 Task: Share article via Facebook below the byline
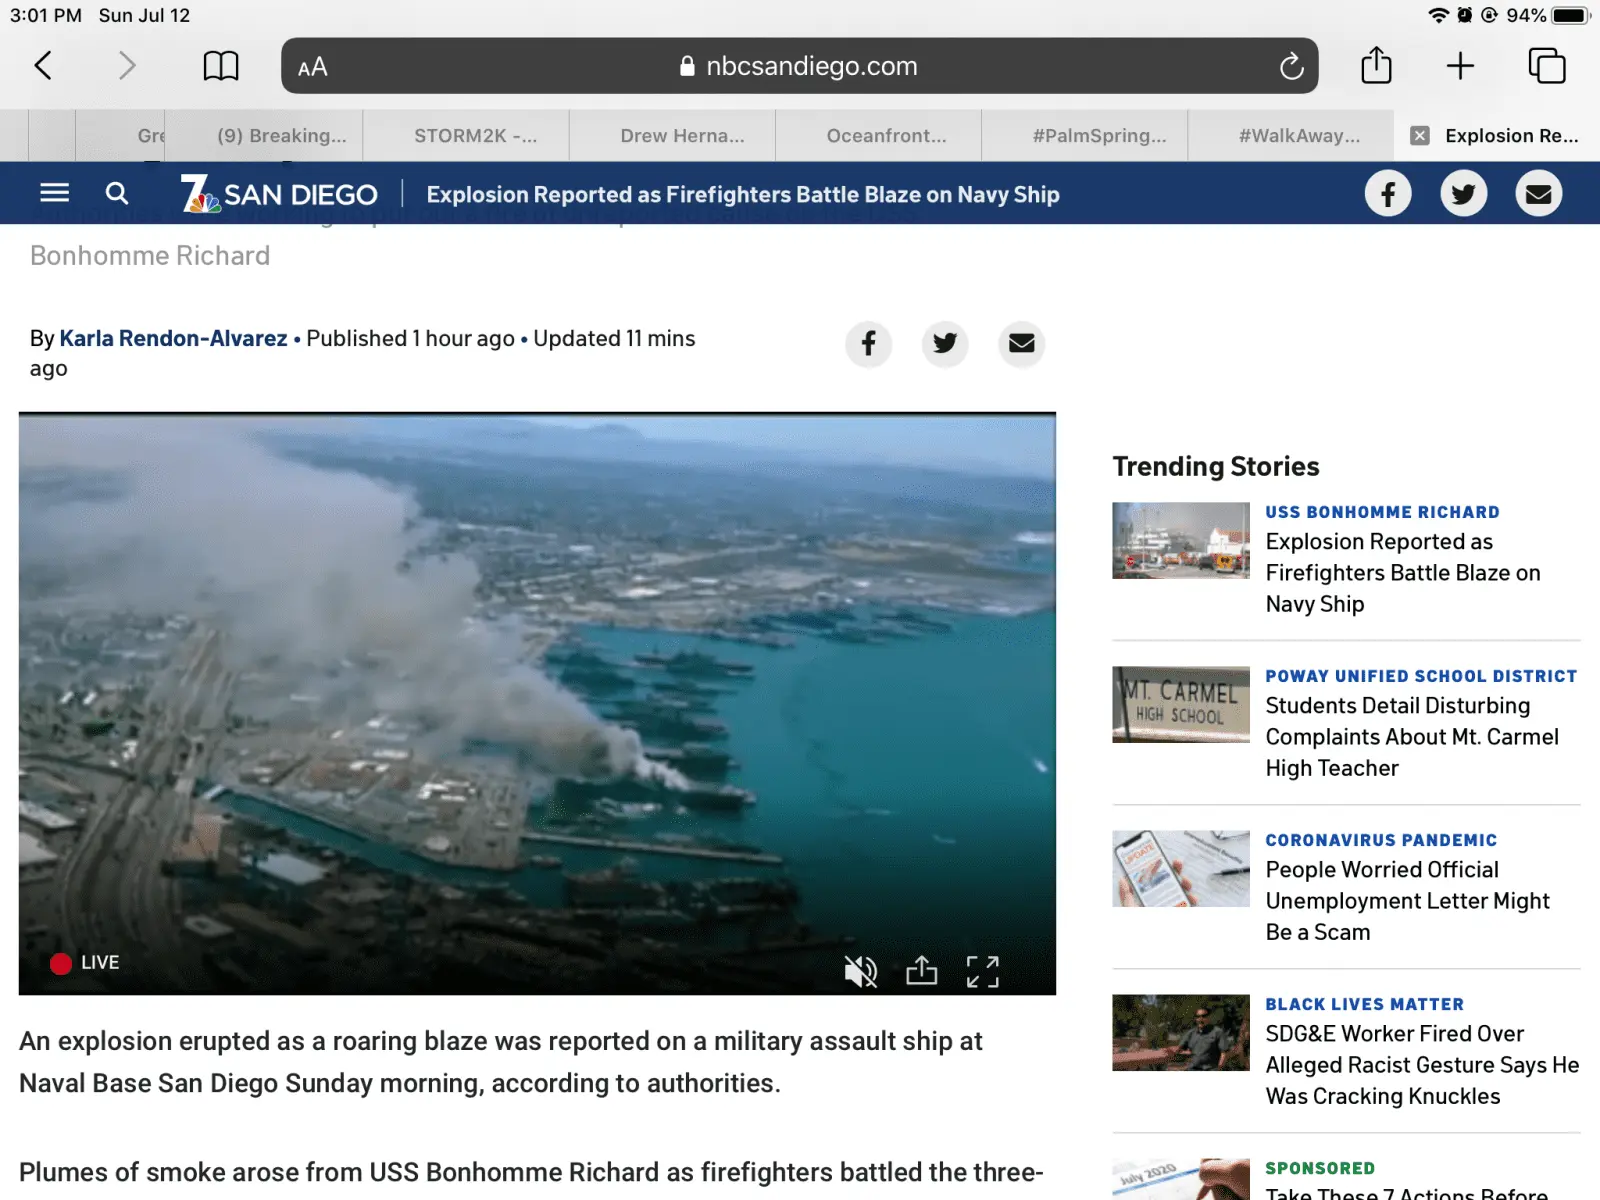pos(868,344)
